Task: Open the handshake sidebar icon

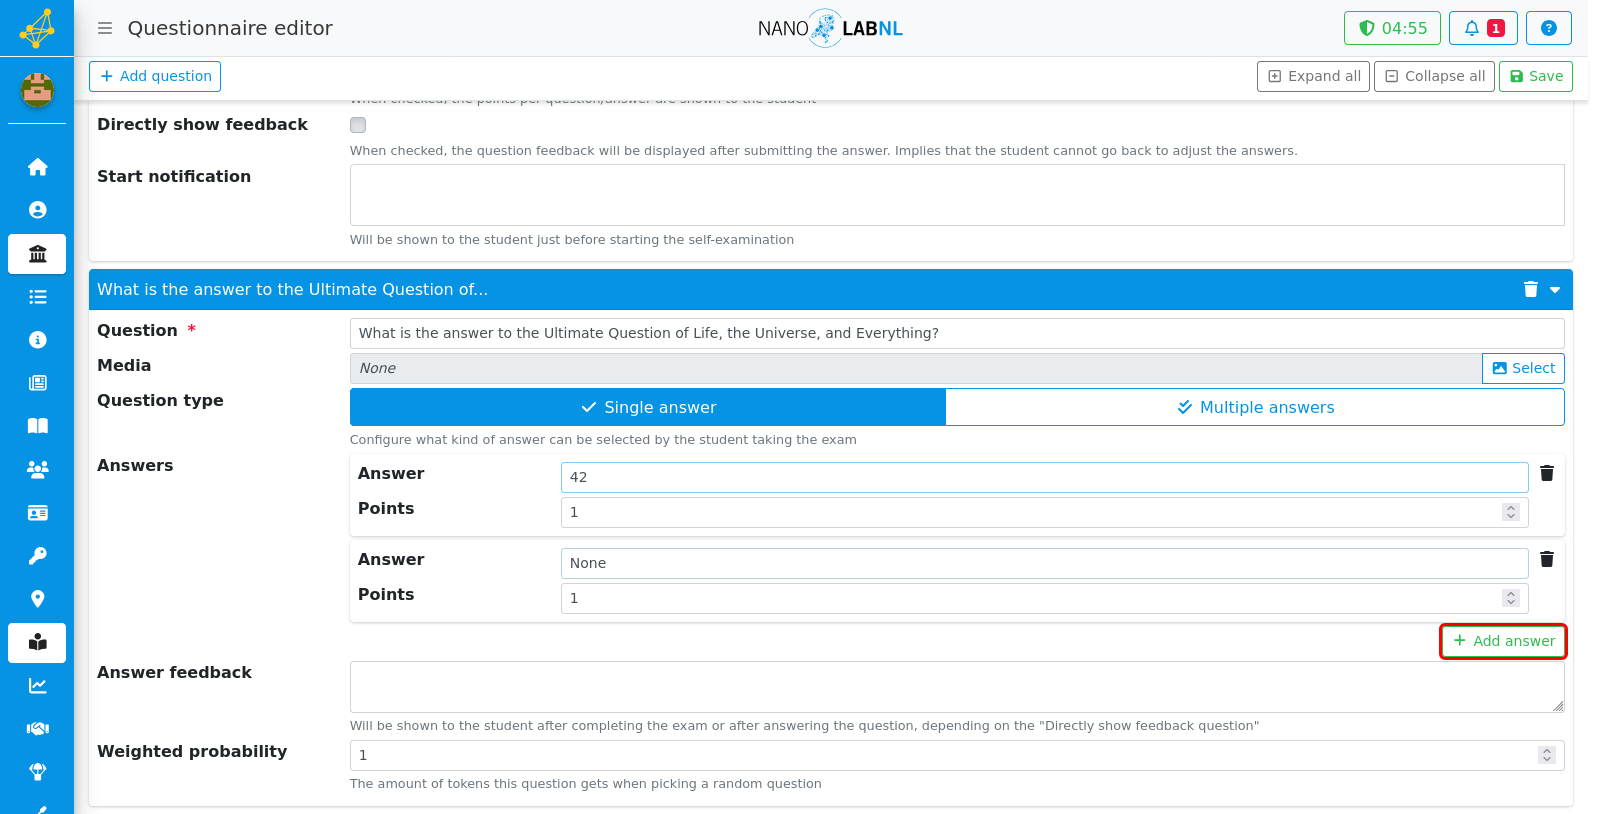Action: click(37, 729)
